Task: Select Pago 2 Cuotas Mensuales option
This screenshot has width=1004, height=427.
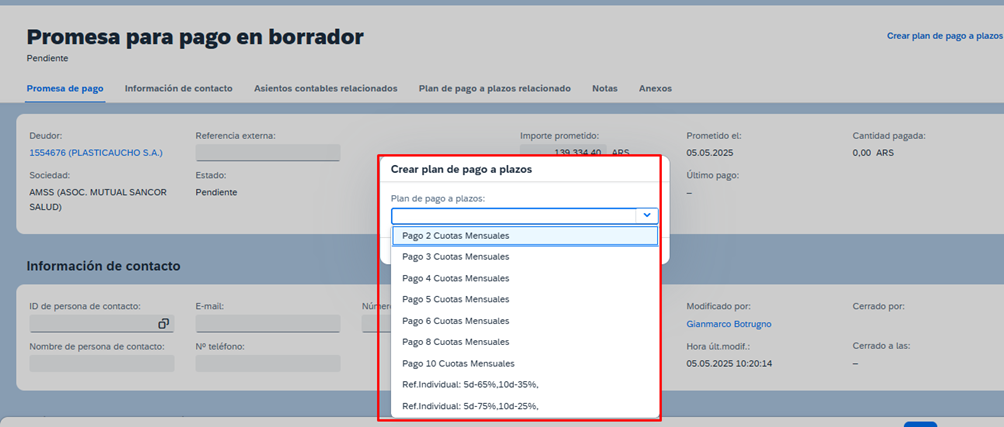Action: point(455,236)
